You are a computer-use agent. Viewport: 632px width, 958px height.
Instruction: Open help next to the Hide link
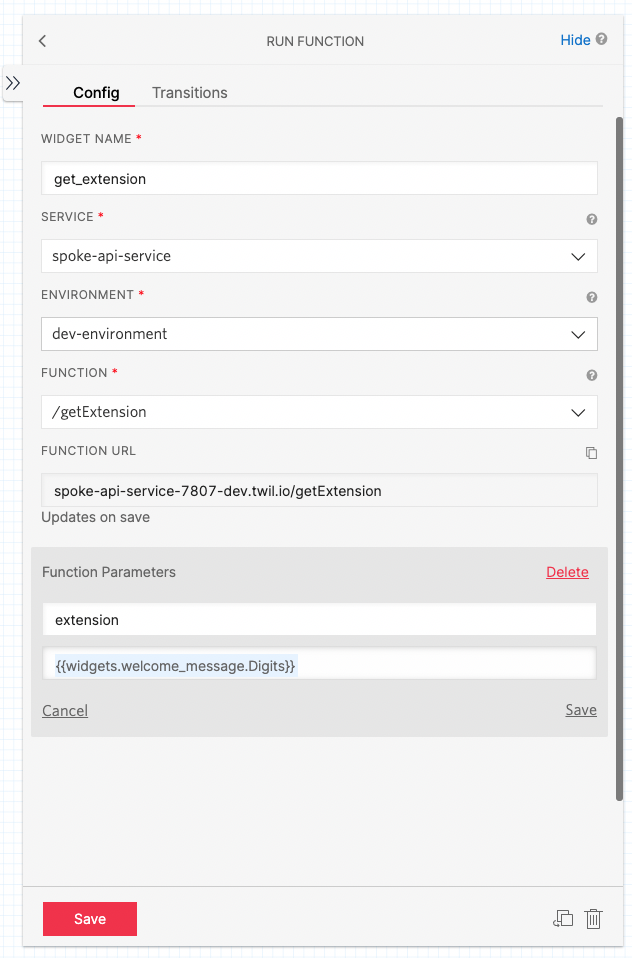tap(601, 40)
